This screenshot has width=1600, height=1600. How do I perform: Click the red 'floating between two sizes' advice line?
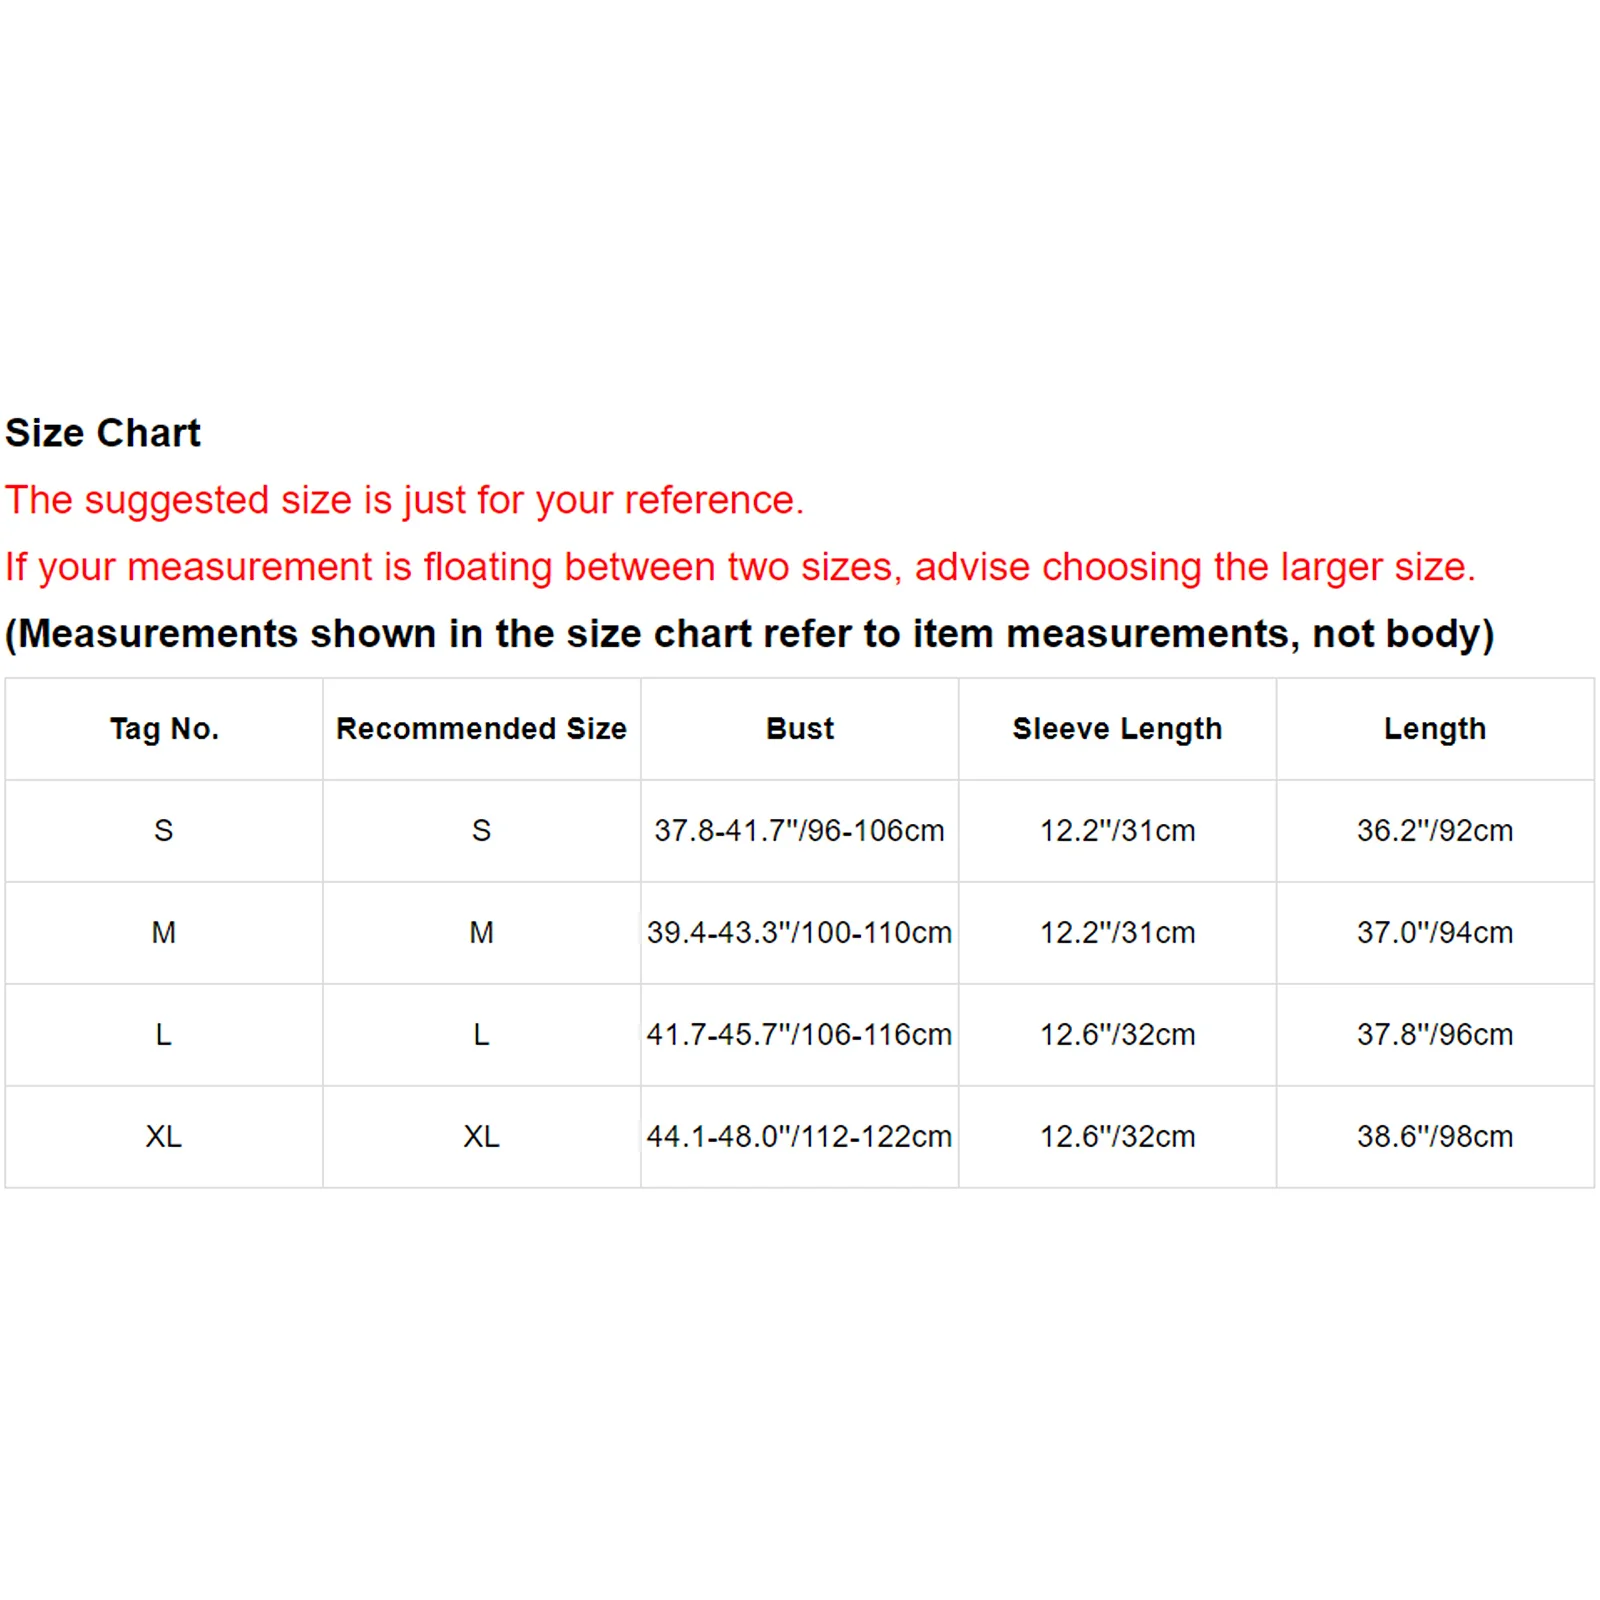click(740, 567)
